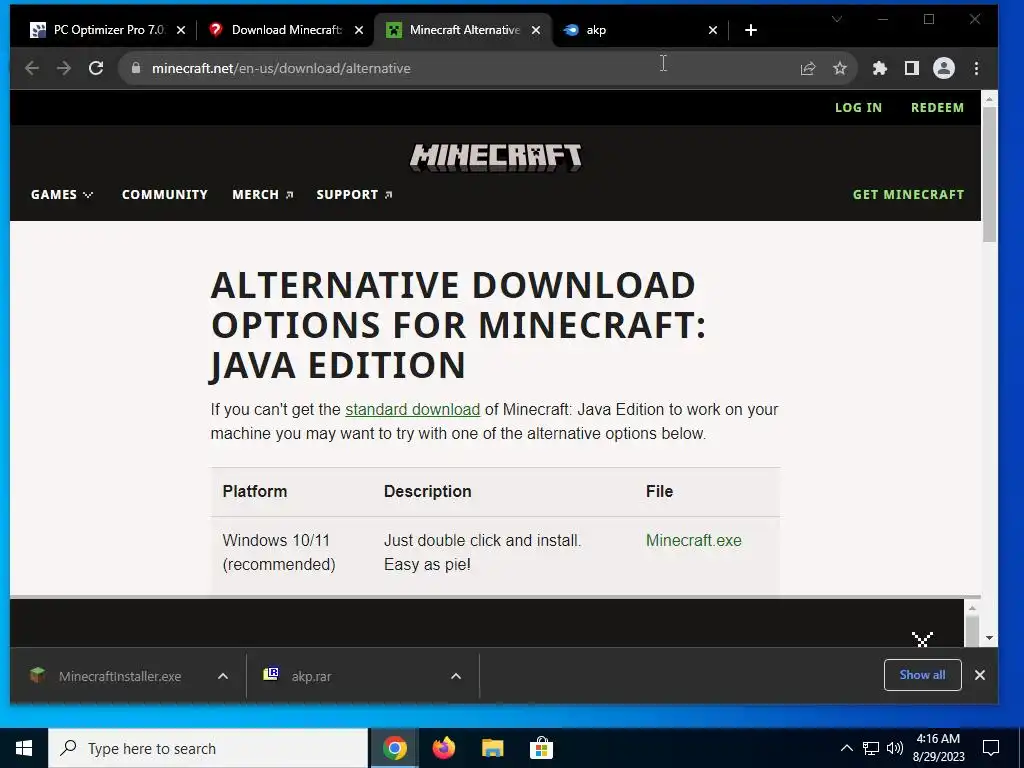Click the address bar URL
Screen dimensions: 1024x768
(281, 68)
